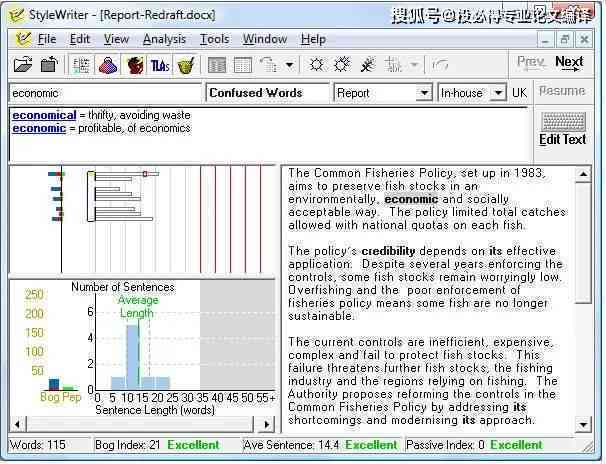Restore the document child window
The width and height of the screenshot is (606, 464).
tap(565, 39)
